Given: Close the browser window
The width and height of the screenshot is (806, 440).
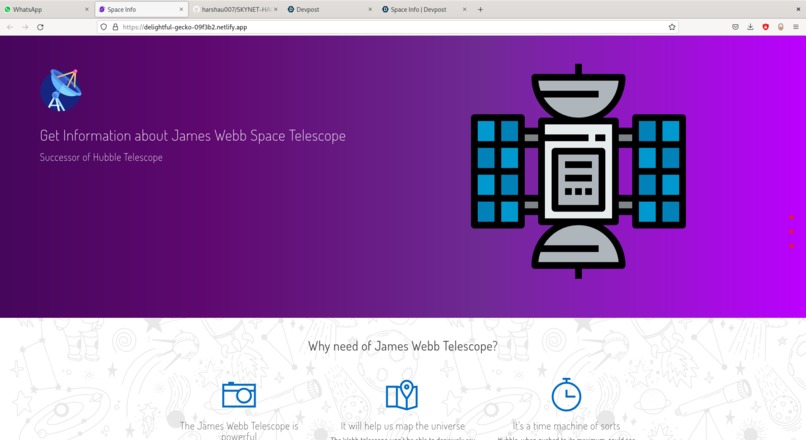Looking at the screenshot, I should 798,9.
